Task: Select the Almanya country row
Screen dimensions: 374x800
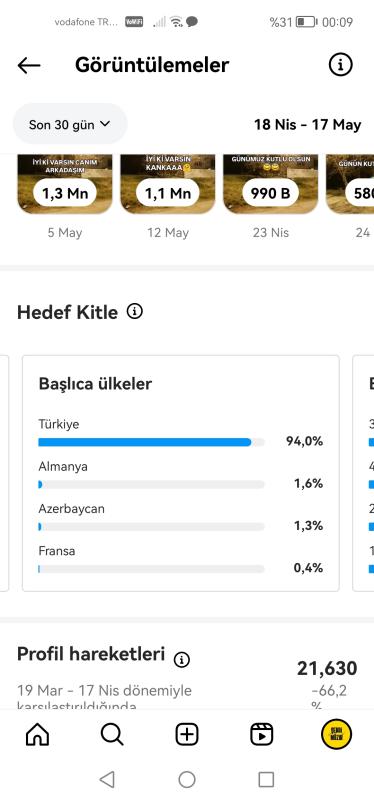Action: pos(181,476)
